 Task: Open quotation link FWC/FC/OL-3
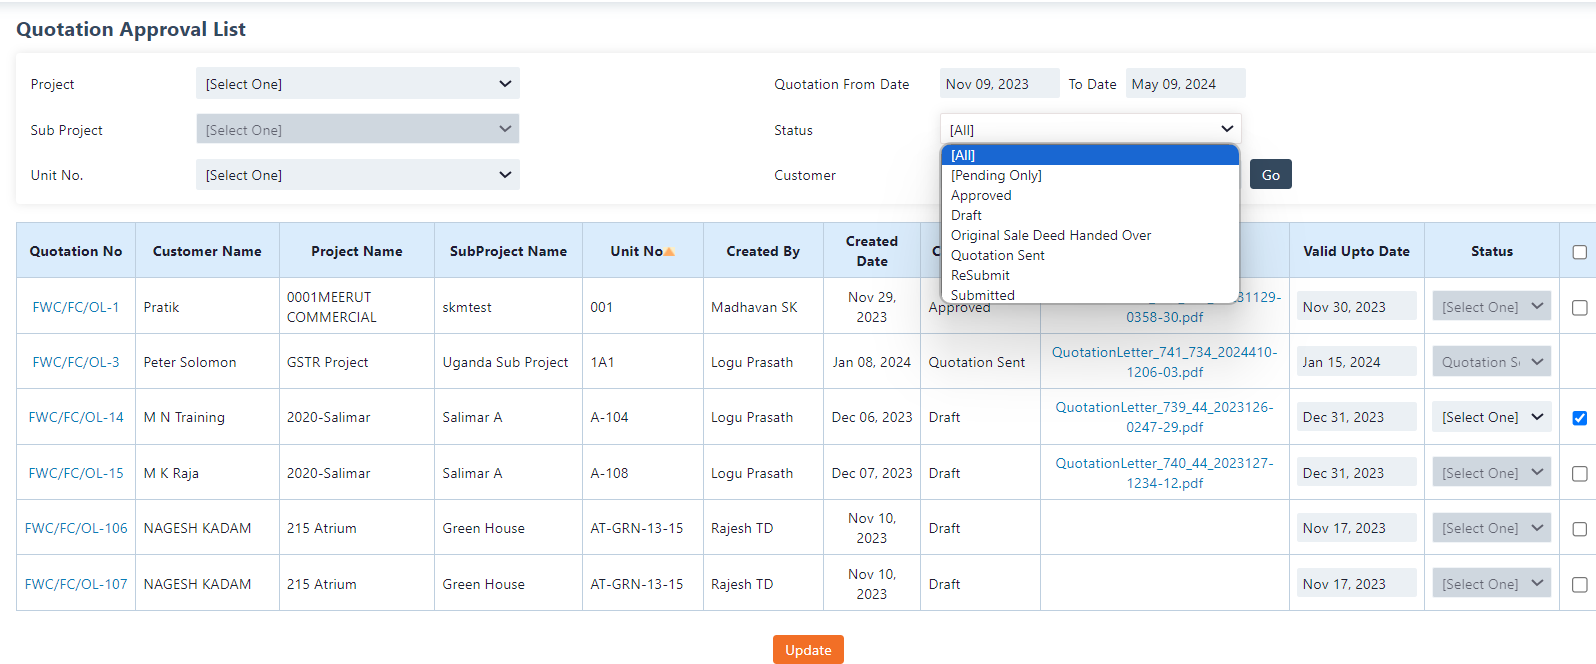click(76, 362)
